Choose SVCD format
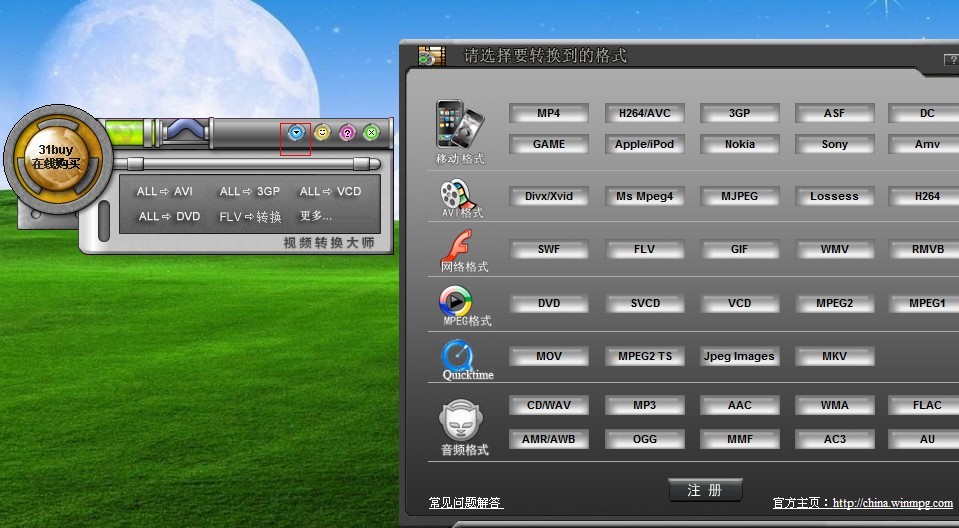The height and width of the screenshot is (528, 959). coord(644,303)
